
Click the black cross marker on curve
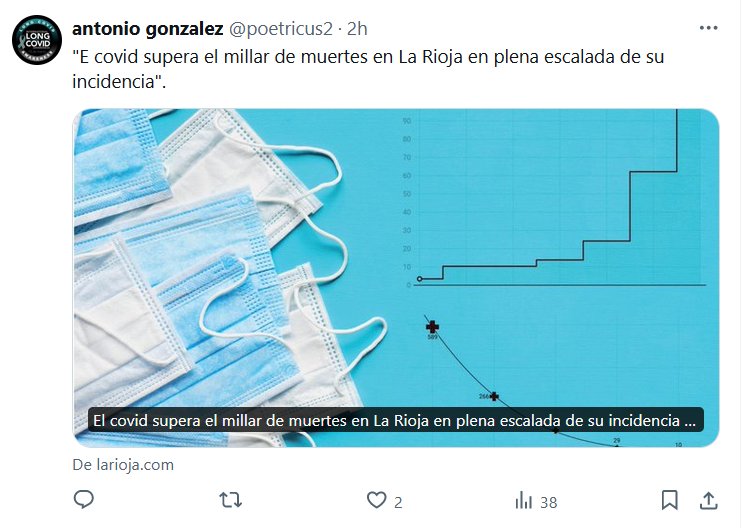point(432,327)
